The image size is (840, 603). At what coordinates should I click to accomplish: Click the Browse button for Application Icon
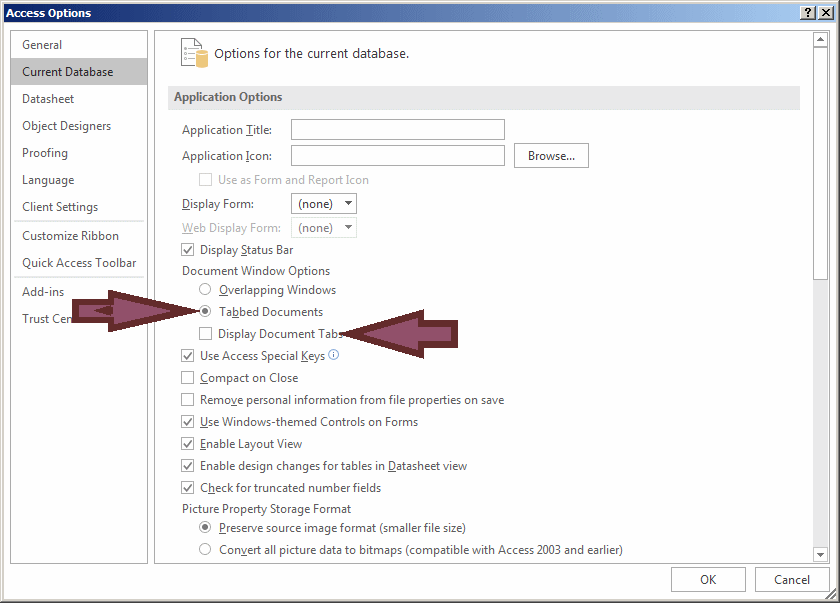[x=551, y=155]
